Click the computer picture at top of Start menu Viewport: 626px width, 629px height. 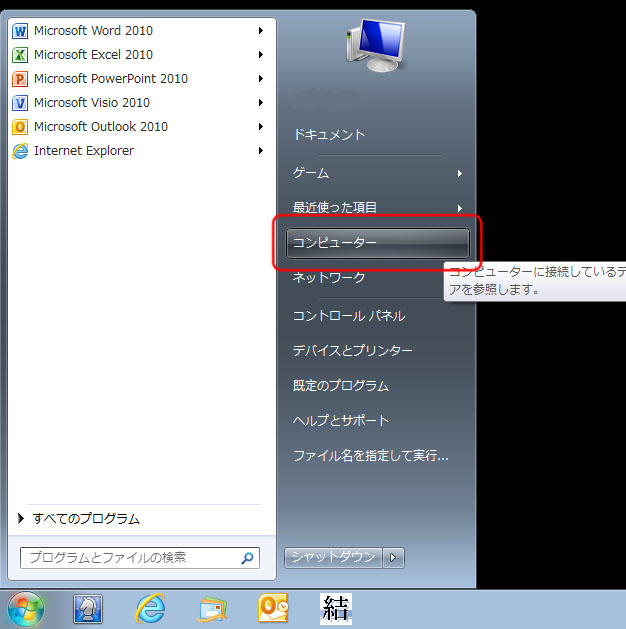tap(376, 45)
